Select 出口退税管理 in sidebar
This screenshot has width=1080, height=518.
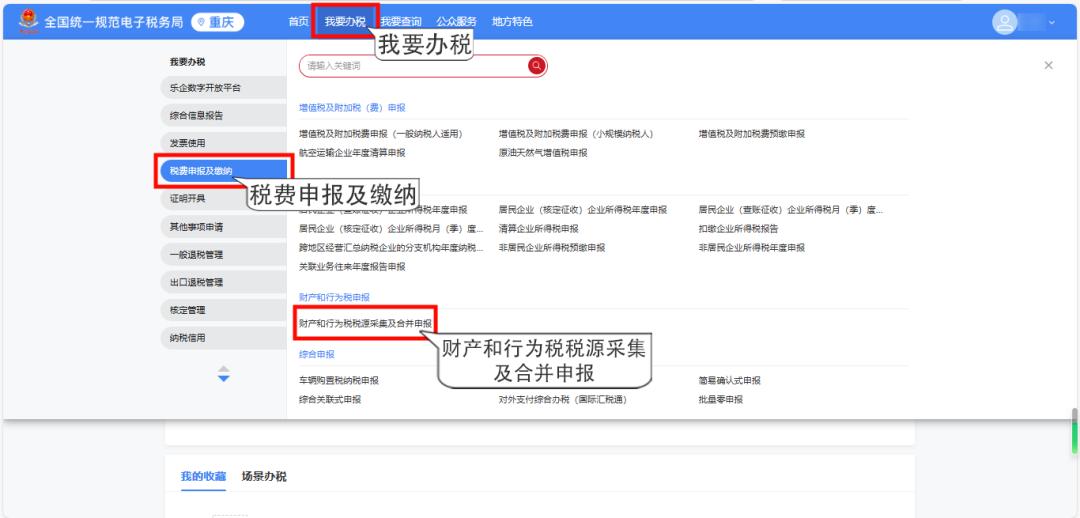tap(223, 282)
